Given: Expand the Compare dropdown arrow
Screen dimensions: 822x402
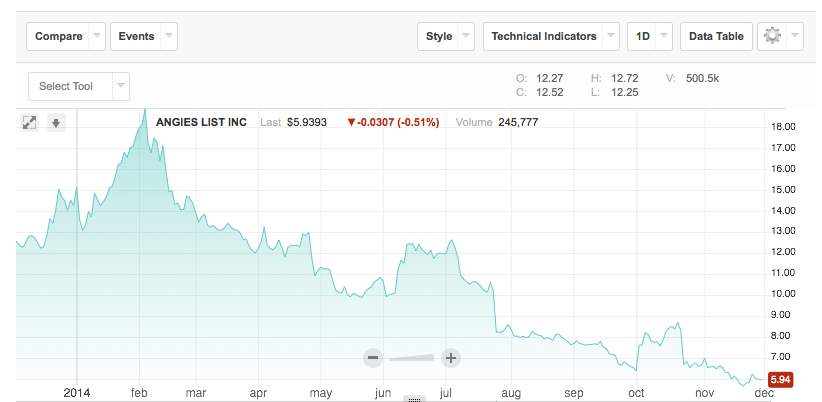Looking at the screenshot, I should [x=96, y=36].
